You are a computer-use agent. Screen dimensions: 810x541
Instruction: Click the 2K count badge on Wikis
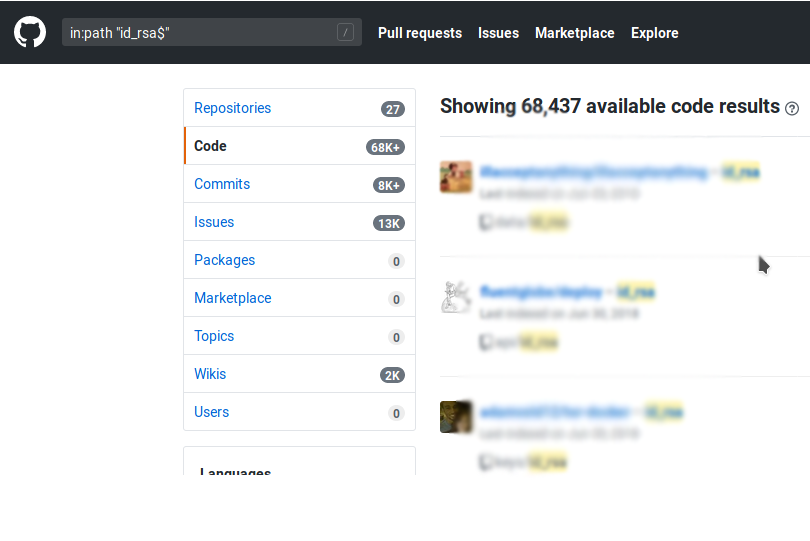click(392, 375)
